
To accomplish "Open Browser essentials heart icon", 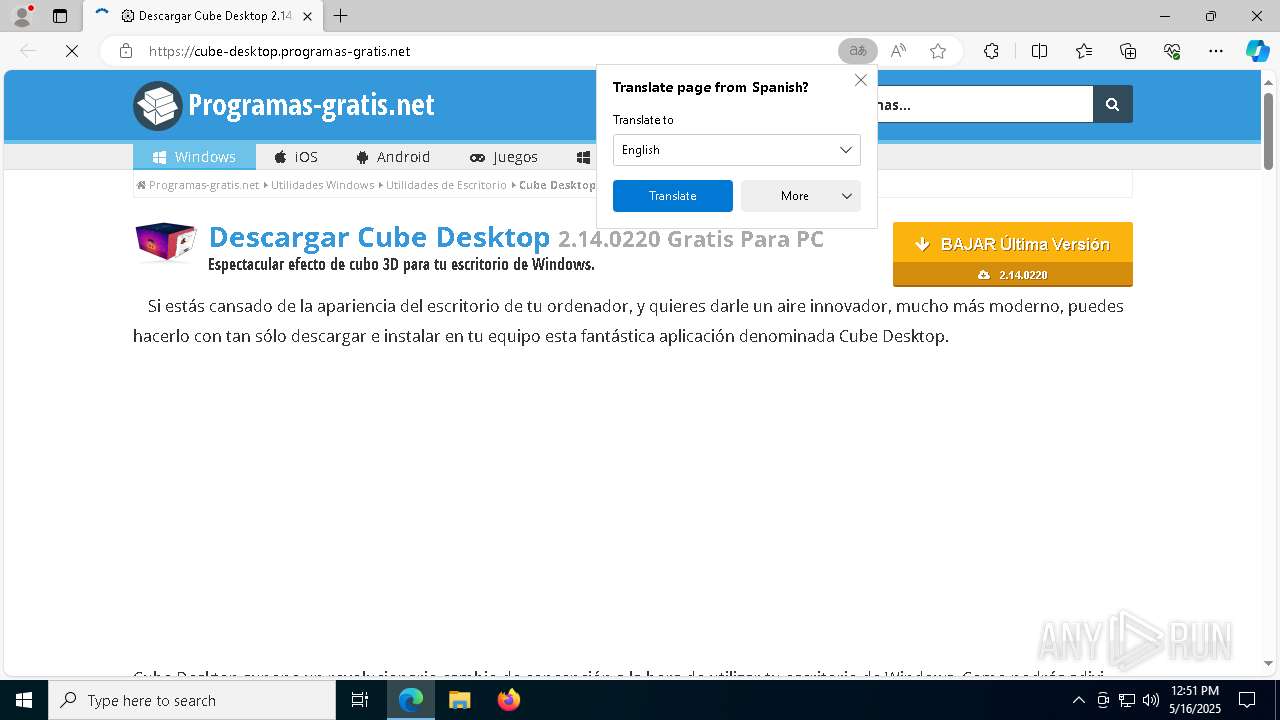I will tap(1172, 51).
